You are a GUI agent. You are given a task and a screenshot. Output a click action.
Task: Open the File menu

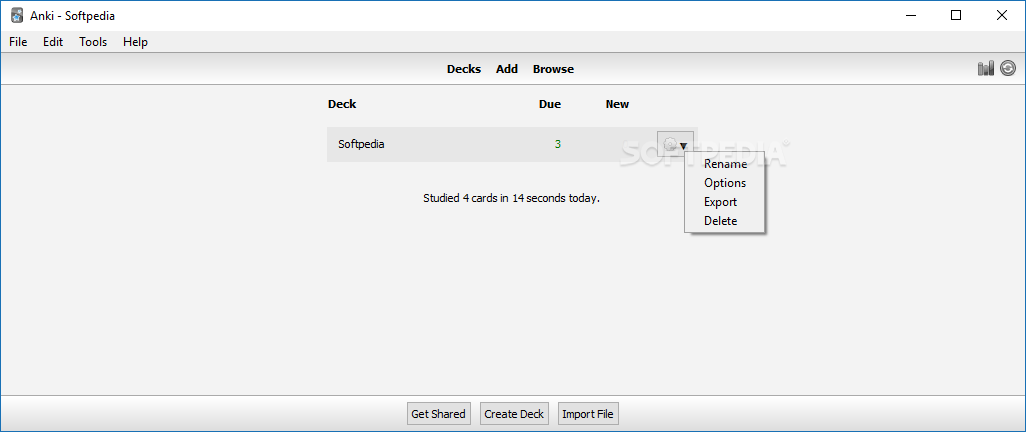[x=18, y=42]
